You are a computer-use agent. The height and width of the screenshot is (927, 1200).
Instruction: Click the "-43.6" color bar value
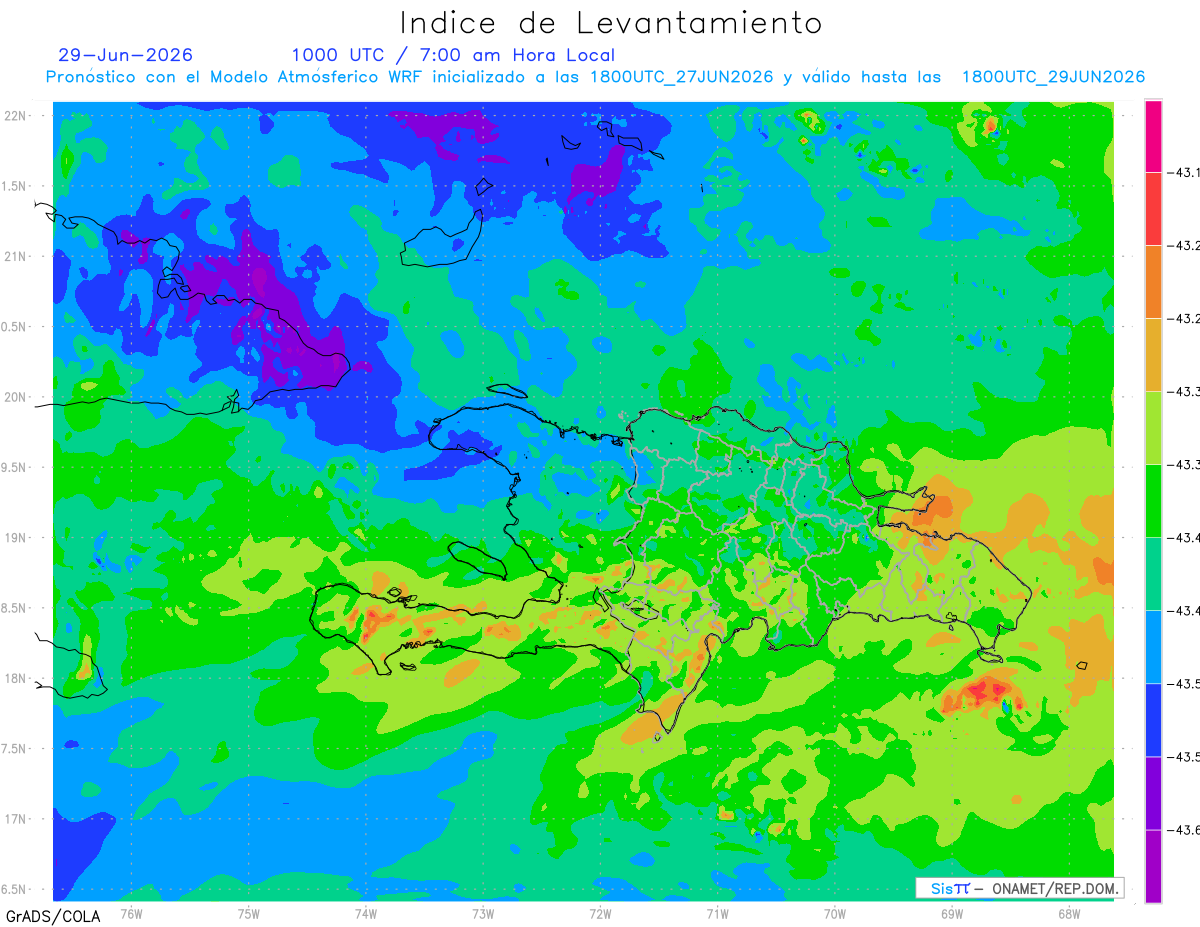click(x=1185, y=830)
